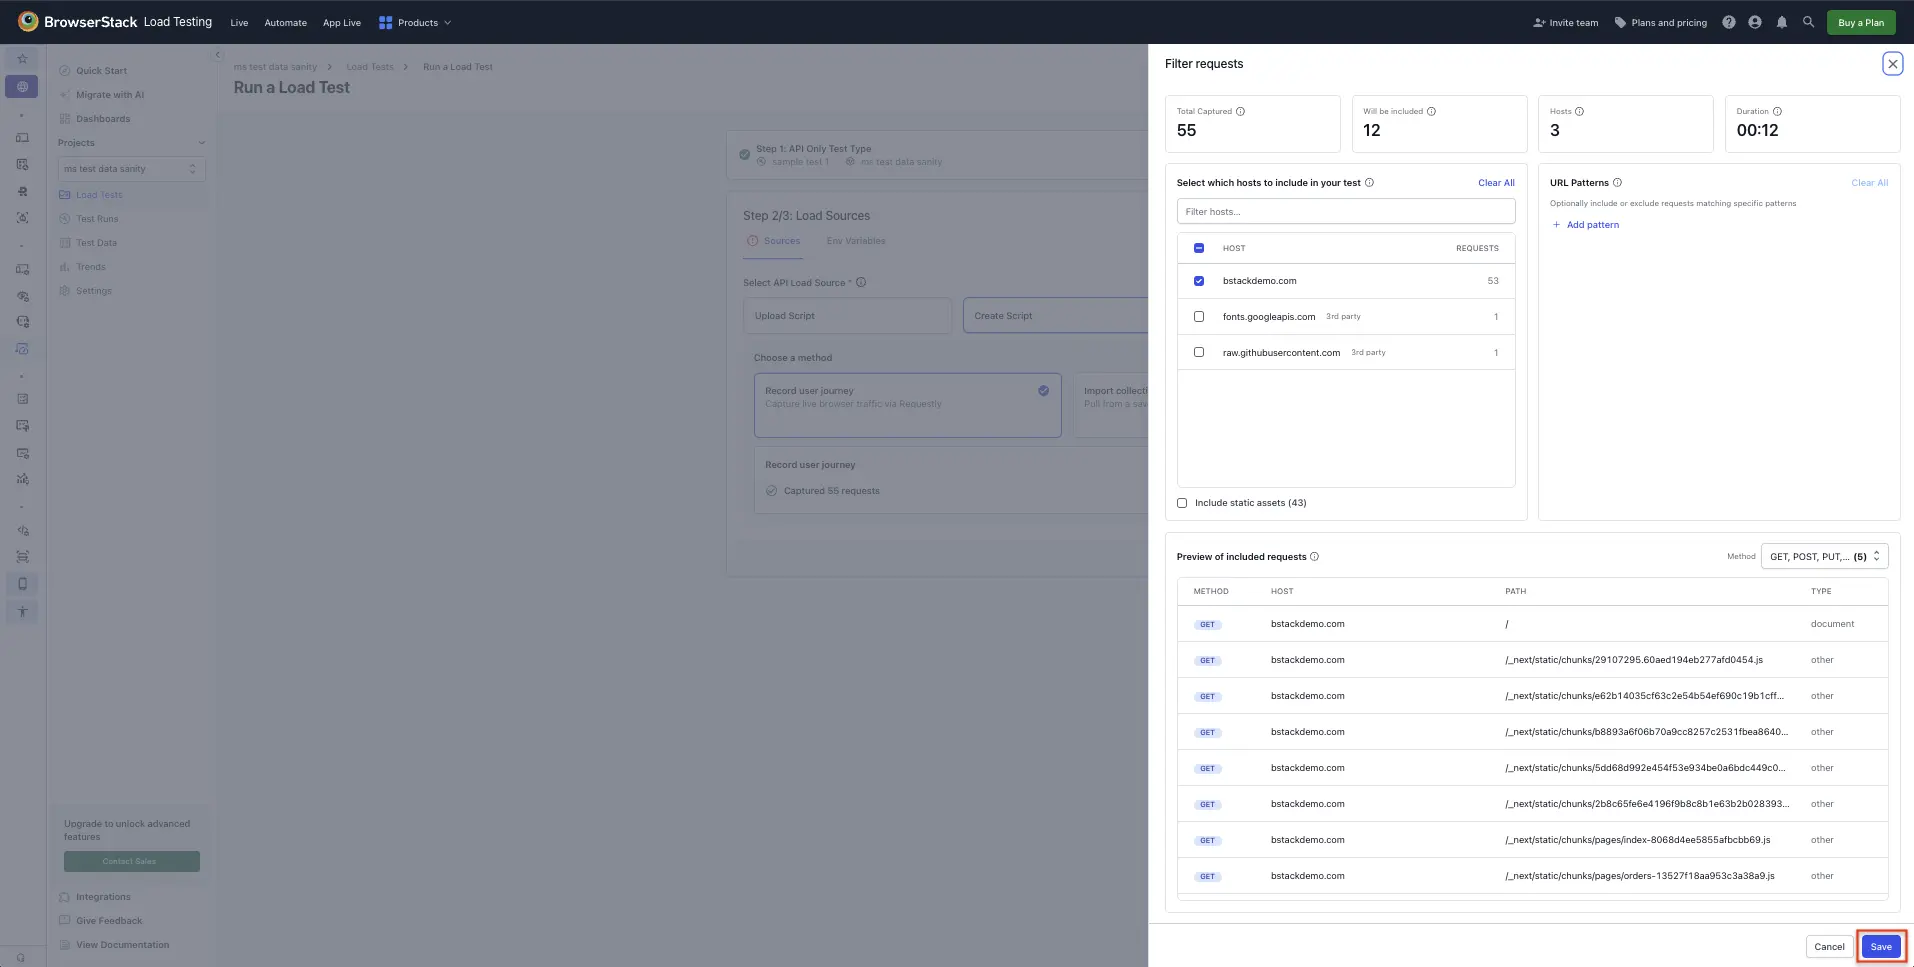Click the plus icon beside Add pattern
This screenshot has height=967, width=1914.
[x=1556, y=225]
